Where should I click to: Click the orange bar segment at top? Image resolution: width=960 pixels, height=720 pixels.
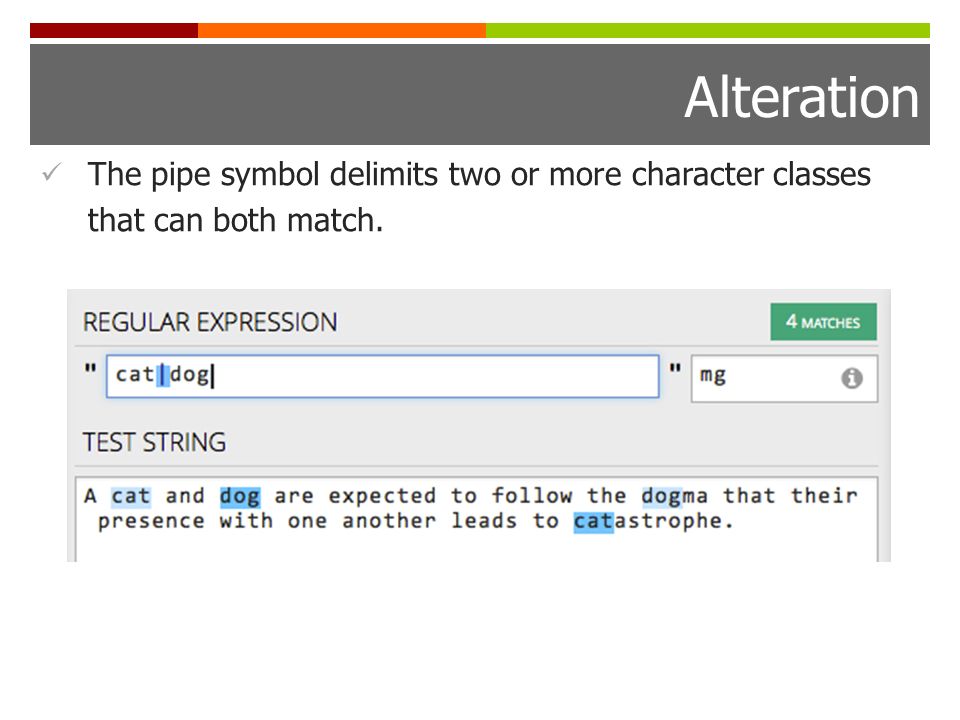click(x=342, y=31)
